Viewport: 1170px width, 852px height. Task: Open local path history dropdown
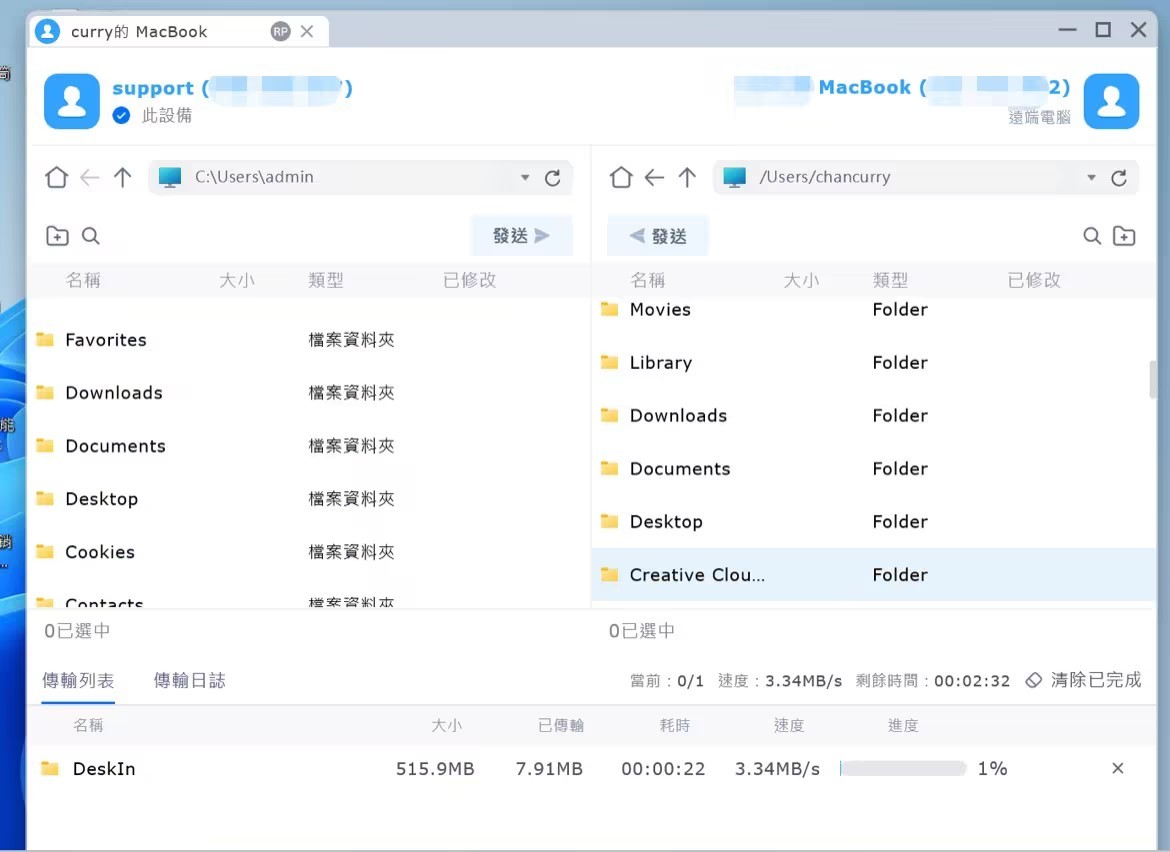(x=525, y=178)
